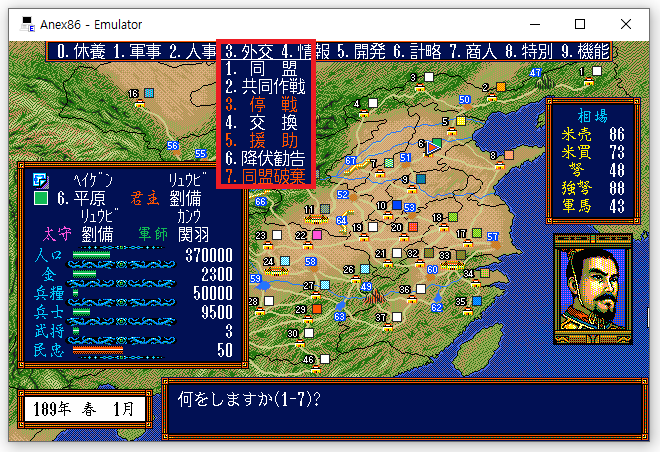Screen dimensions: 660x452
Task: Select city 10 blue marker
Action: tap(397, 205)
